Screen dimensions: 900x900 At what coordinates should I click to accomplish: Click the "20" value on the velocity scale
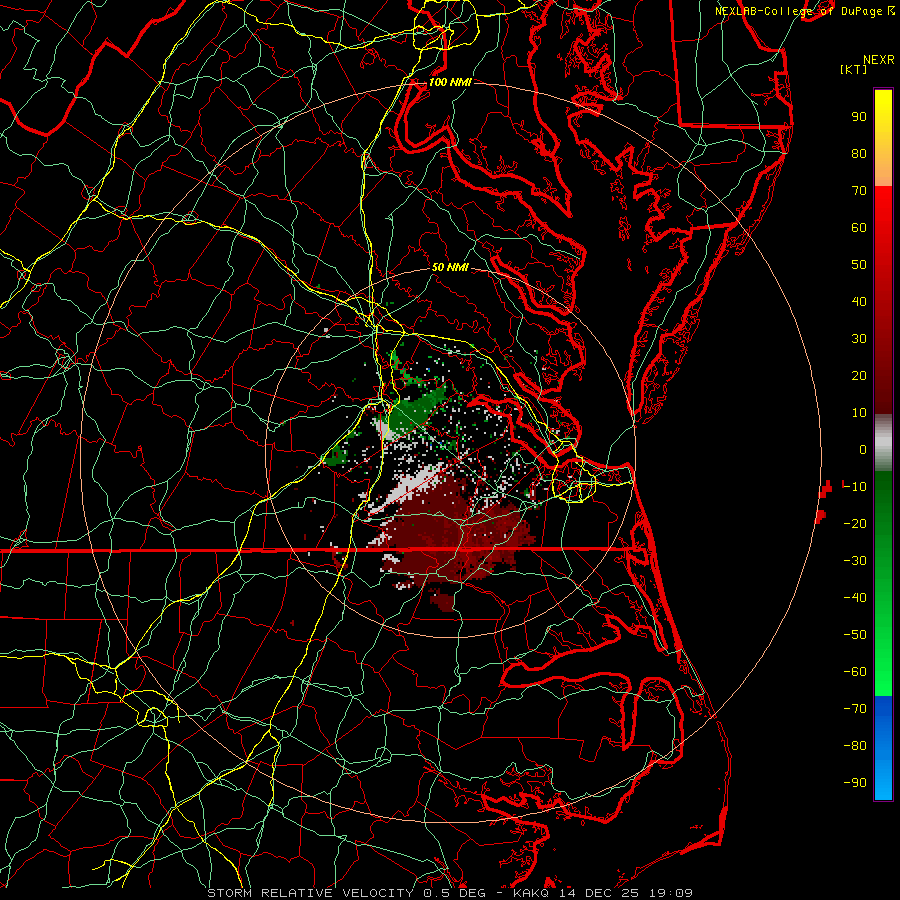click(x=859, y=376)
